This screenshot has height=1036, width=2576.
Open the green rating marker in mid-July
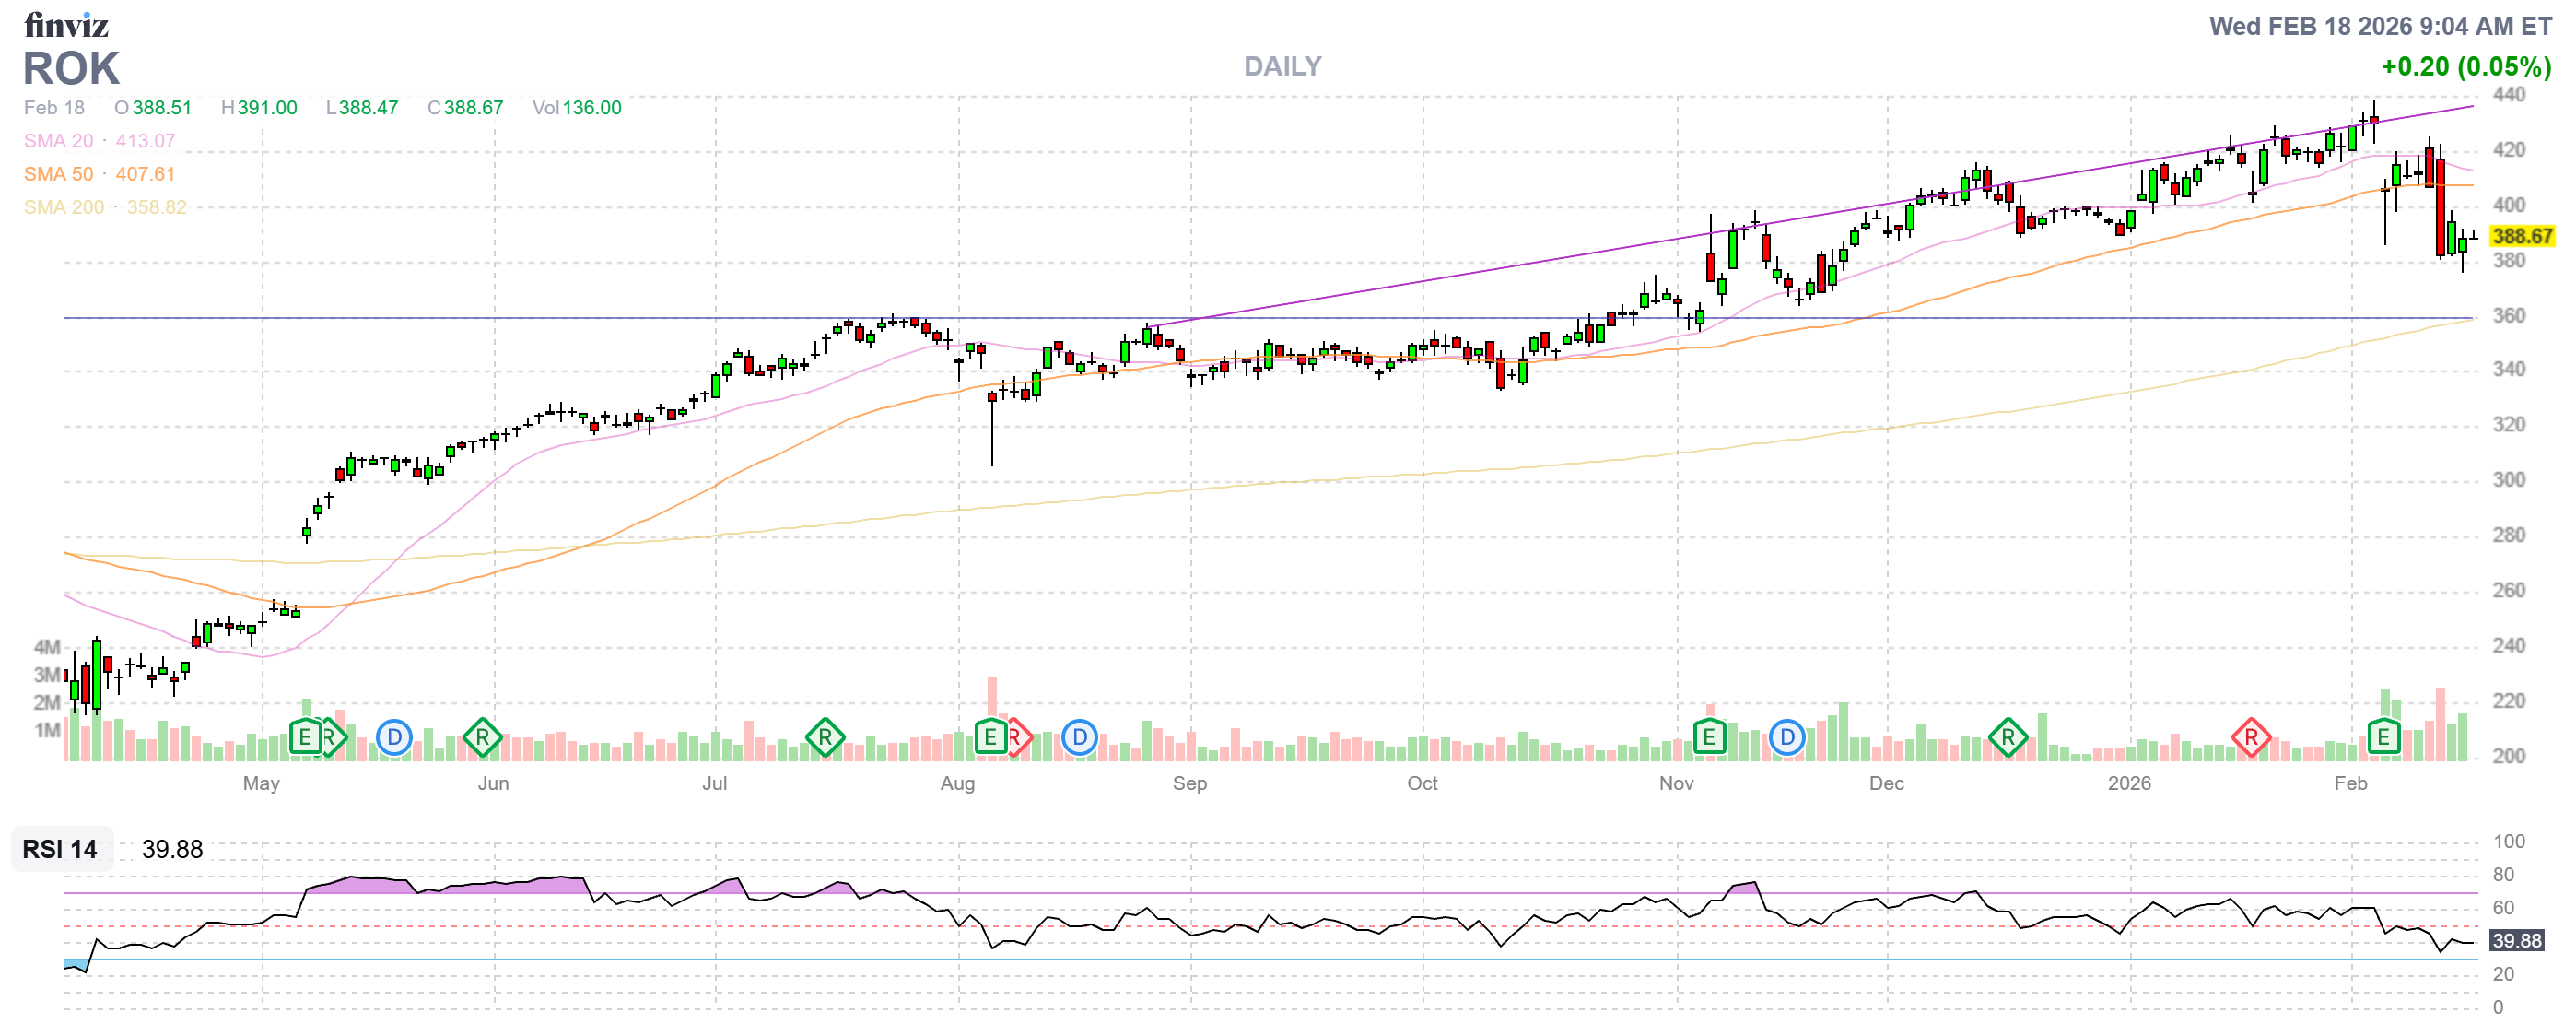825,739
